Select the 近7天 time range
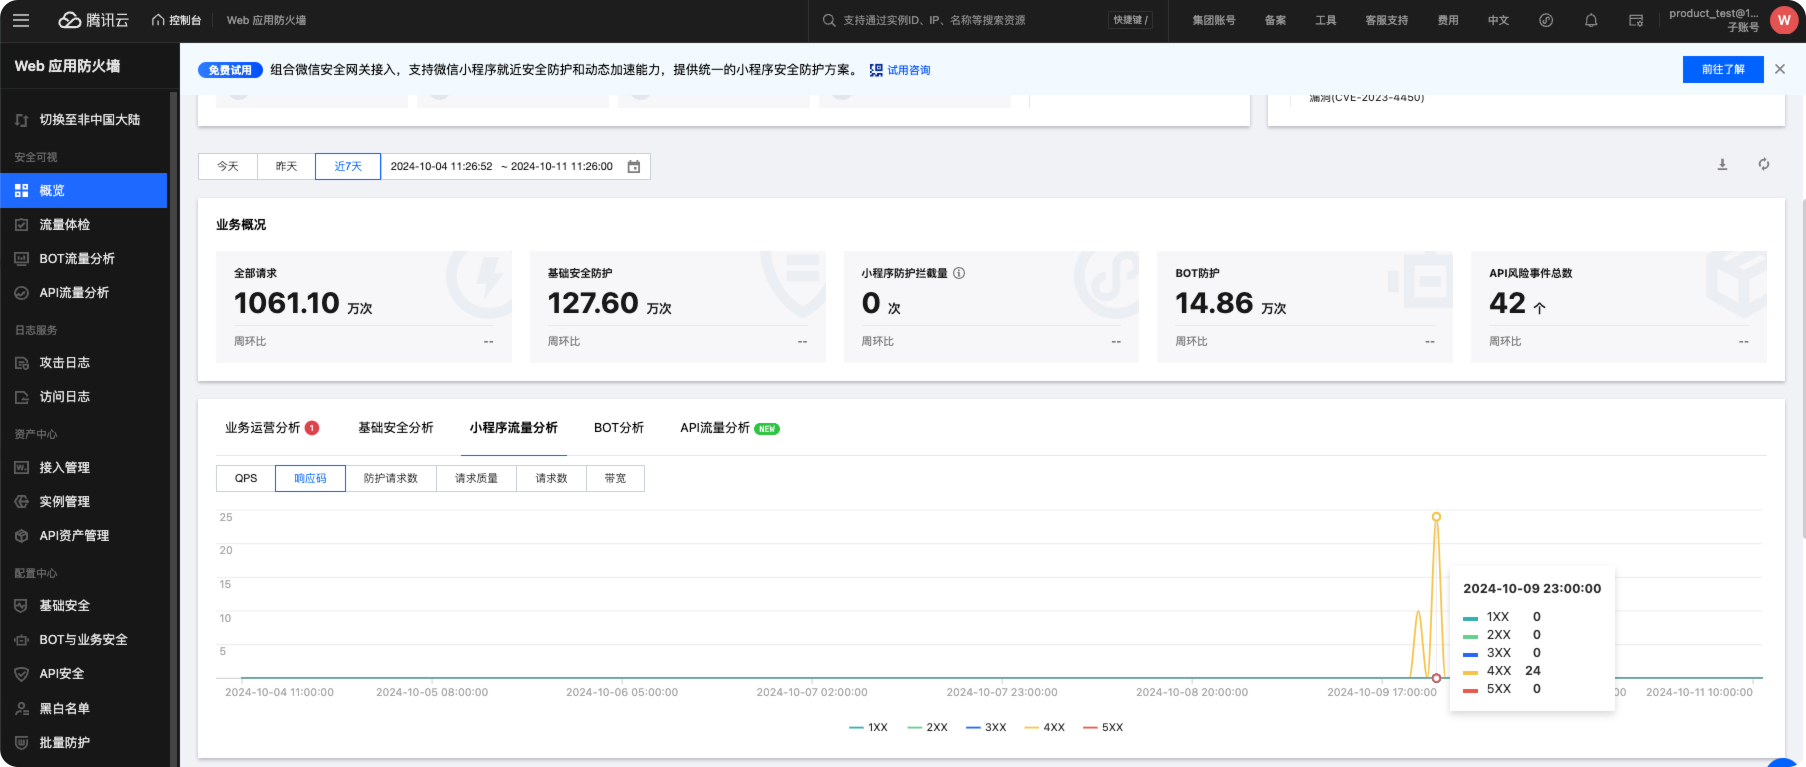The width and height of the screenshot is (1806, 767). point(348,166)
